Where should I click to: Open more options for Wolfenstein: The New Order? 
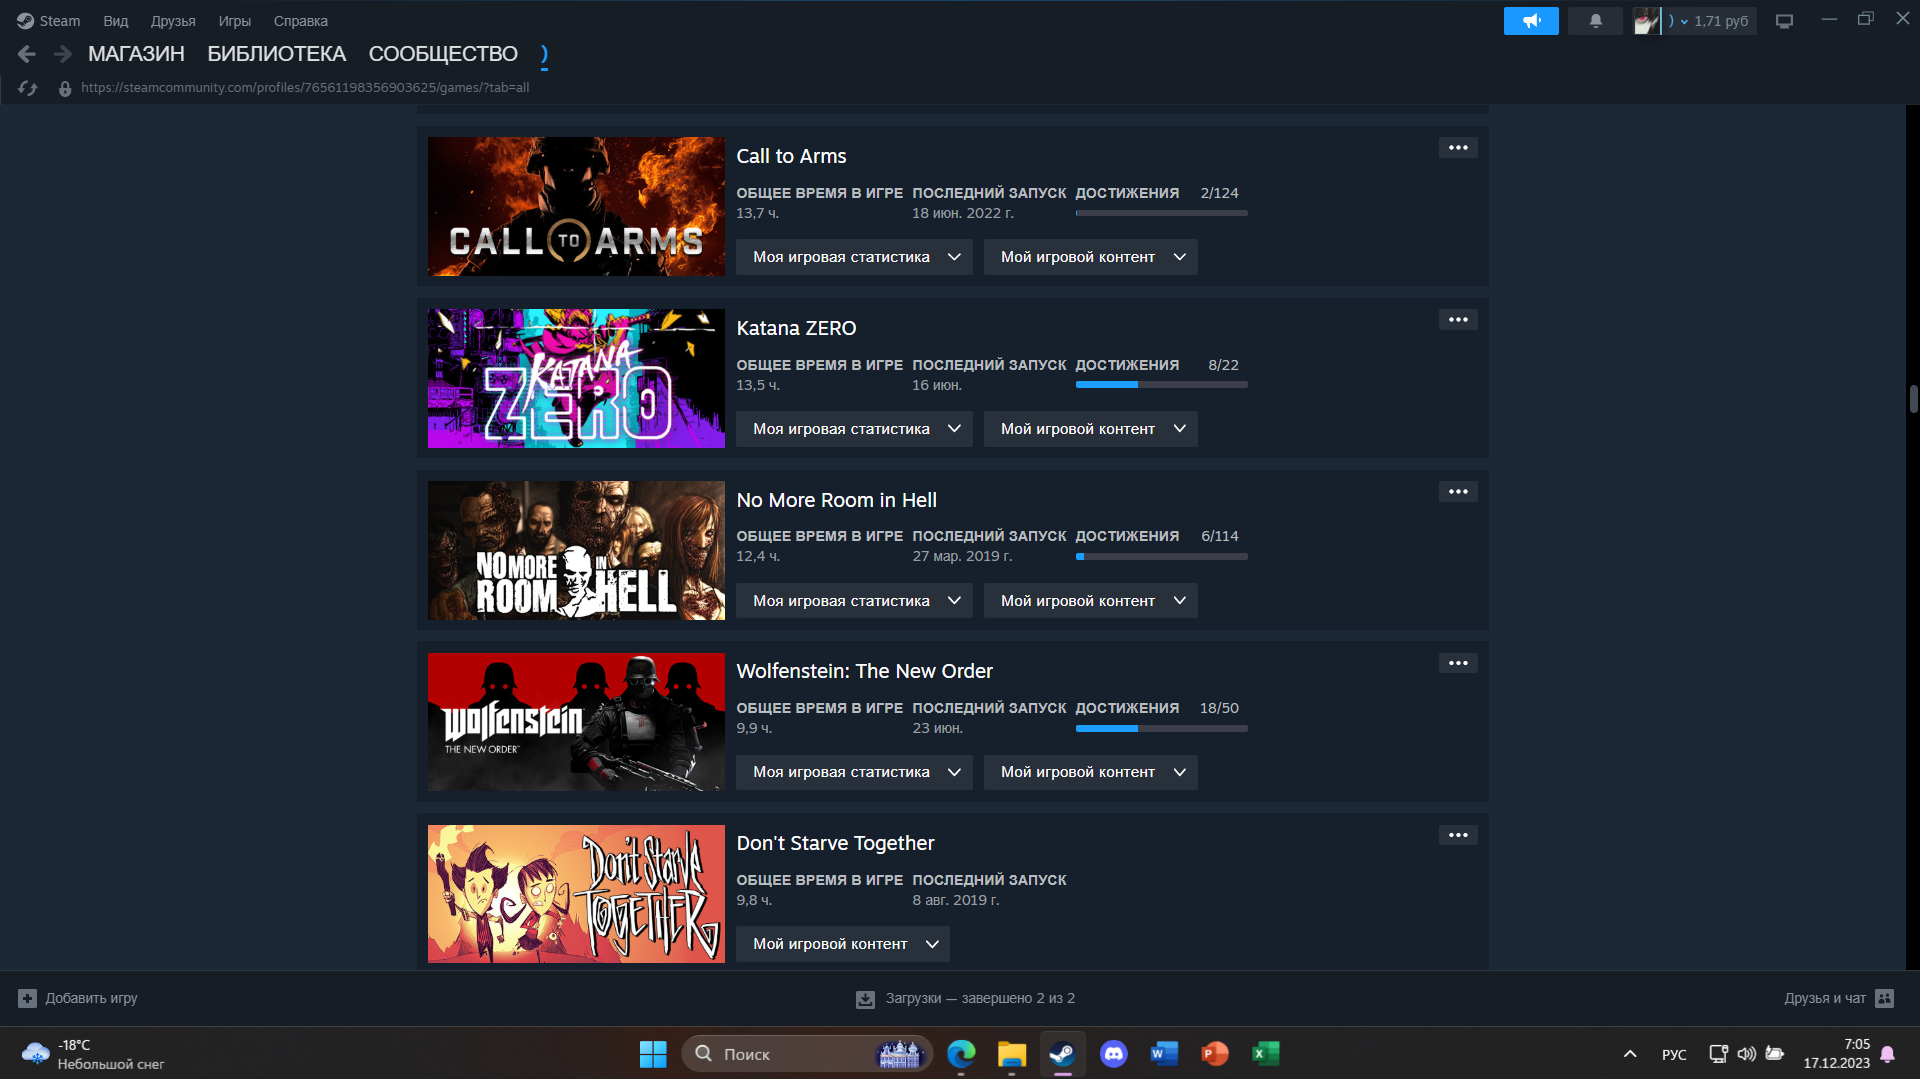1458,663
